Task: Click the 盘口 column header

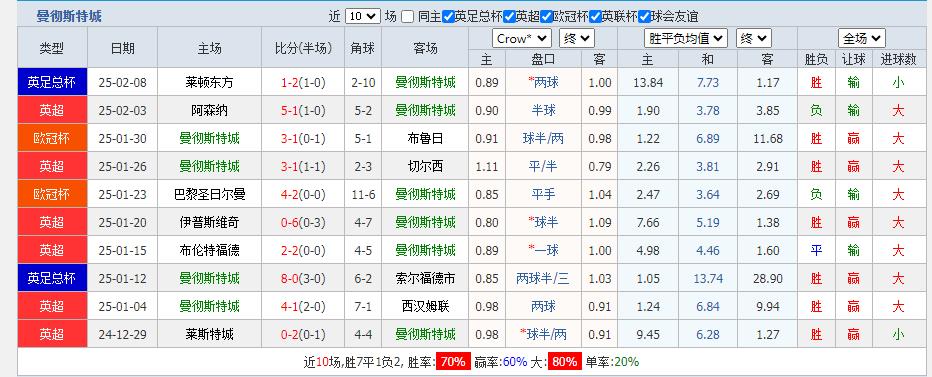Action: [543, 59]
